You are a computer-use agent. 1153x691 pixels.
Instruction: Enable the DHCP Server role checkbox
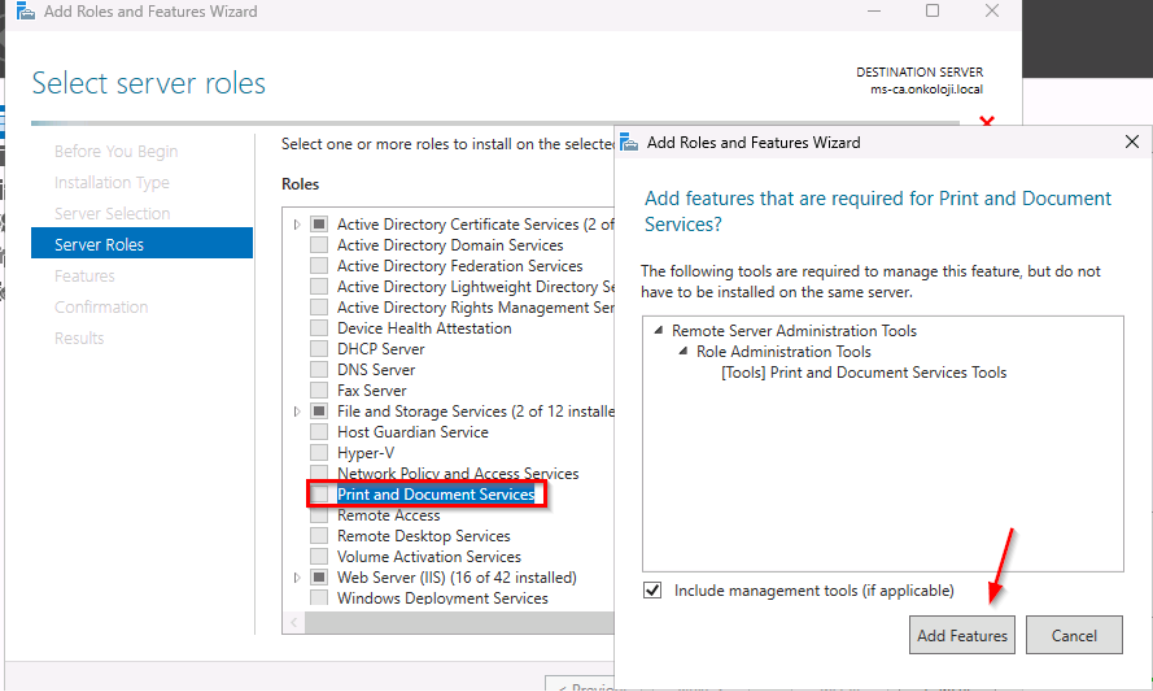coord(319,348)
